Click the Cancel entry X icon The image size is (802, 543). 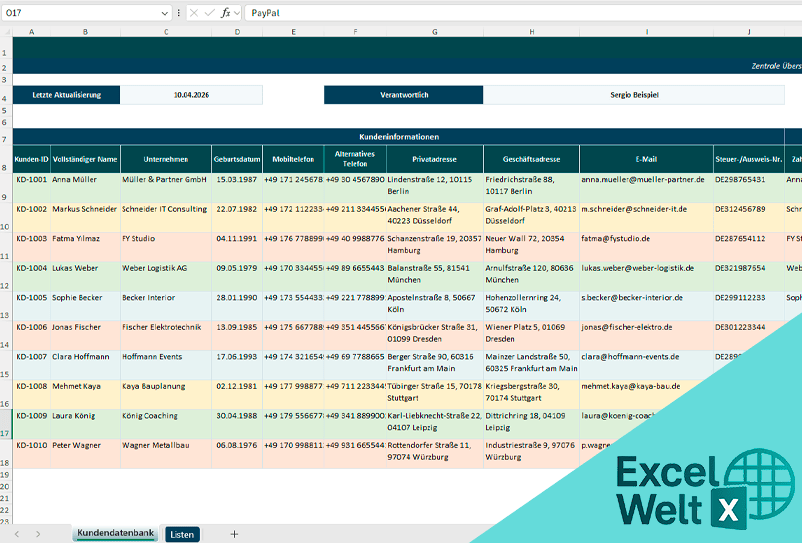click(x=194, y=13)
